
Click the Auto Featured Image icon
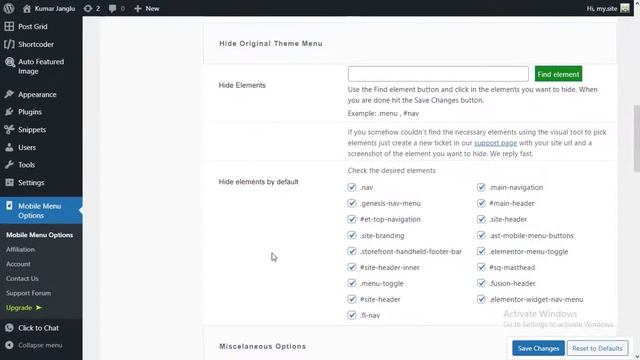[x=9, y=62]
